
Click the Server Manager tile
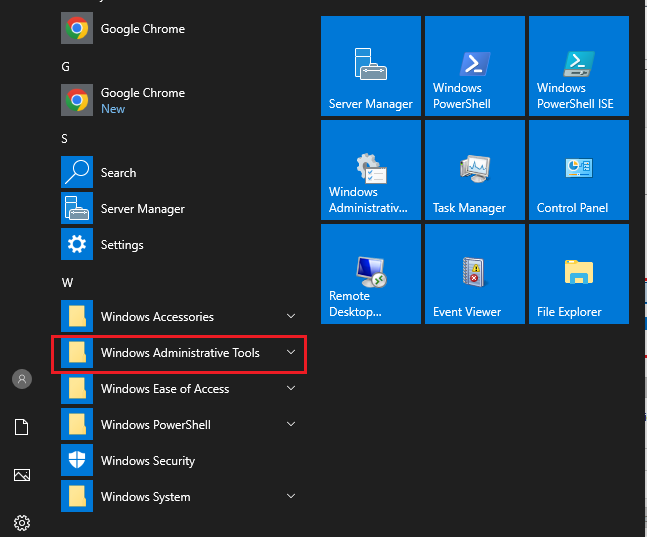point(371,66)
